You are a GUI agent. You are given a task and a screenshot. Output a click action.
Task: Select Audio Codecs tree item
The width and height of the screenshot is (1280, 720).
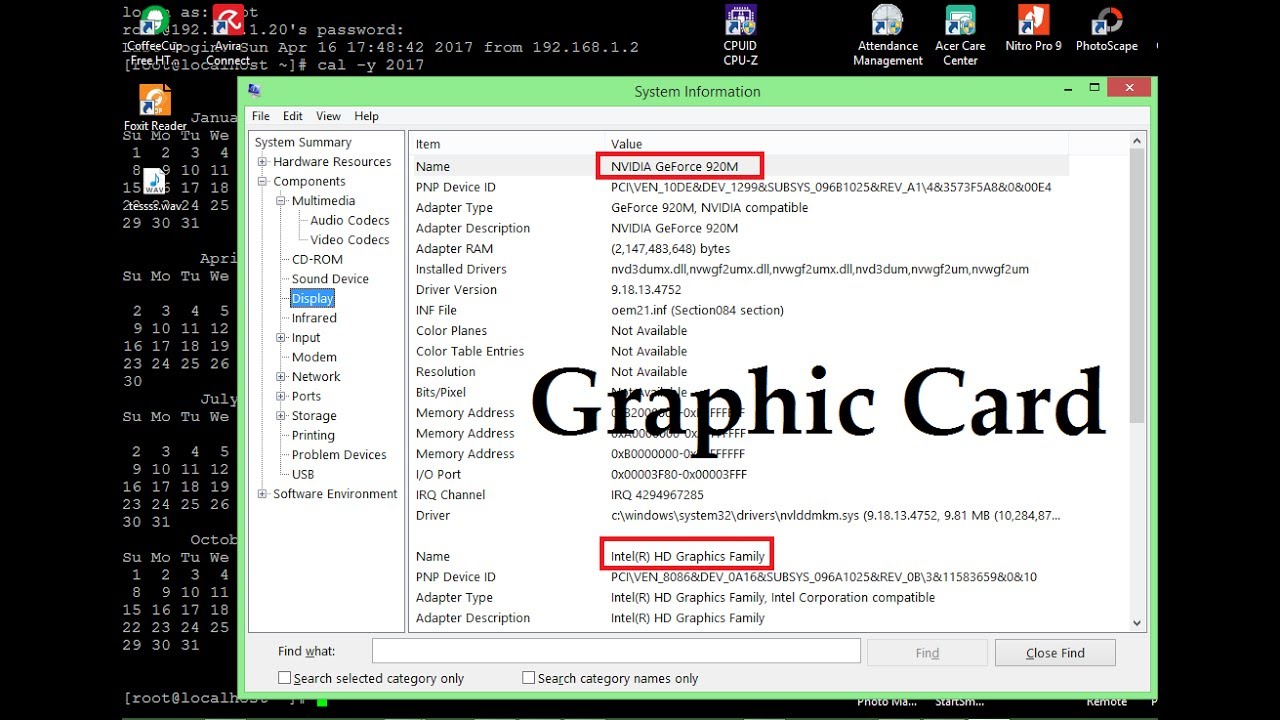[x=350, y=220]
